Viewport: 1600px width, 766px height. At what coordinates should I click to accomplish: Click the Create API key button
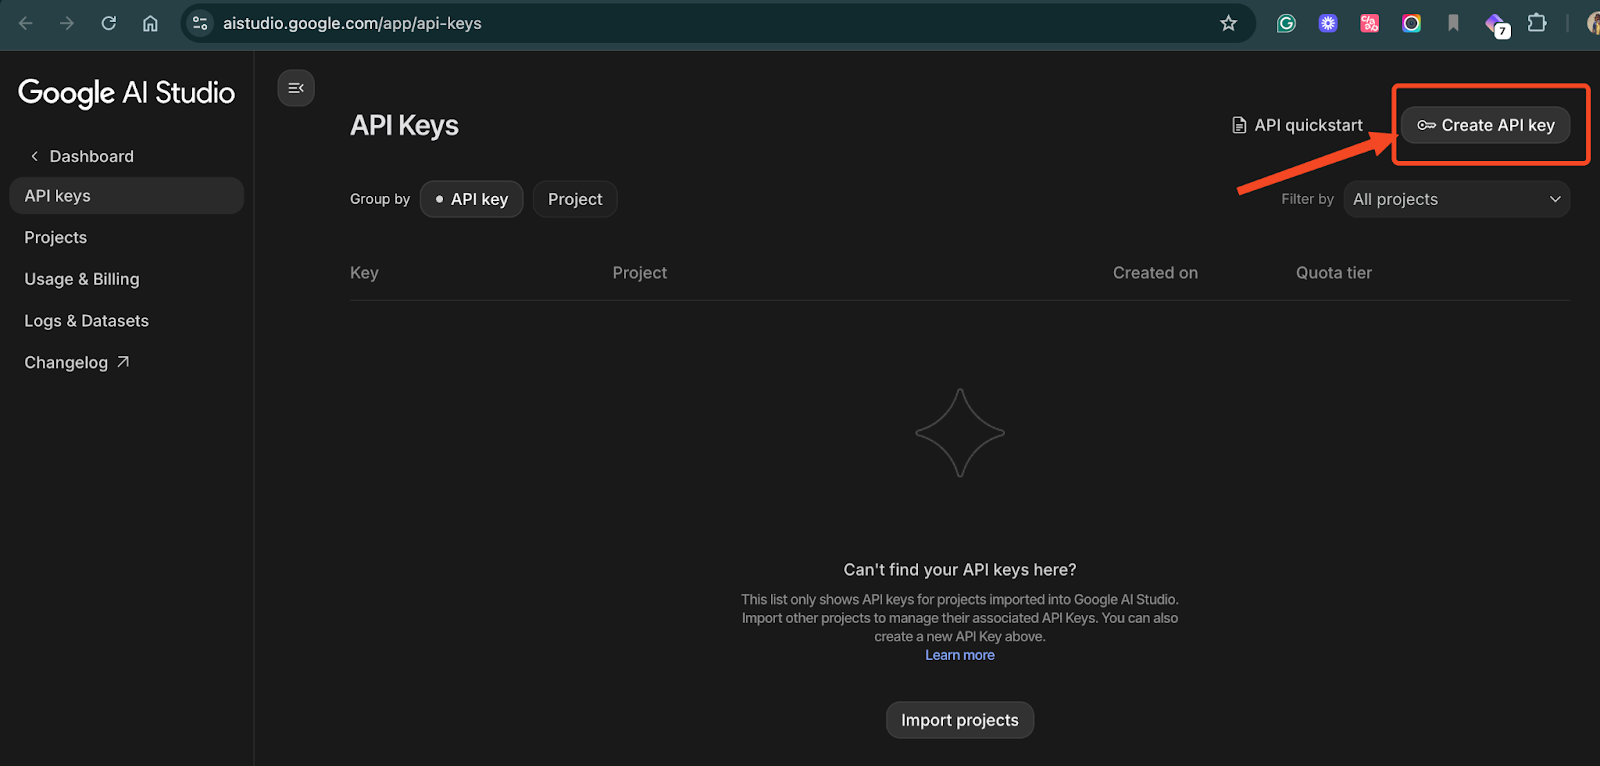1486,125
